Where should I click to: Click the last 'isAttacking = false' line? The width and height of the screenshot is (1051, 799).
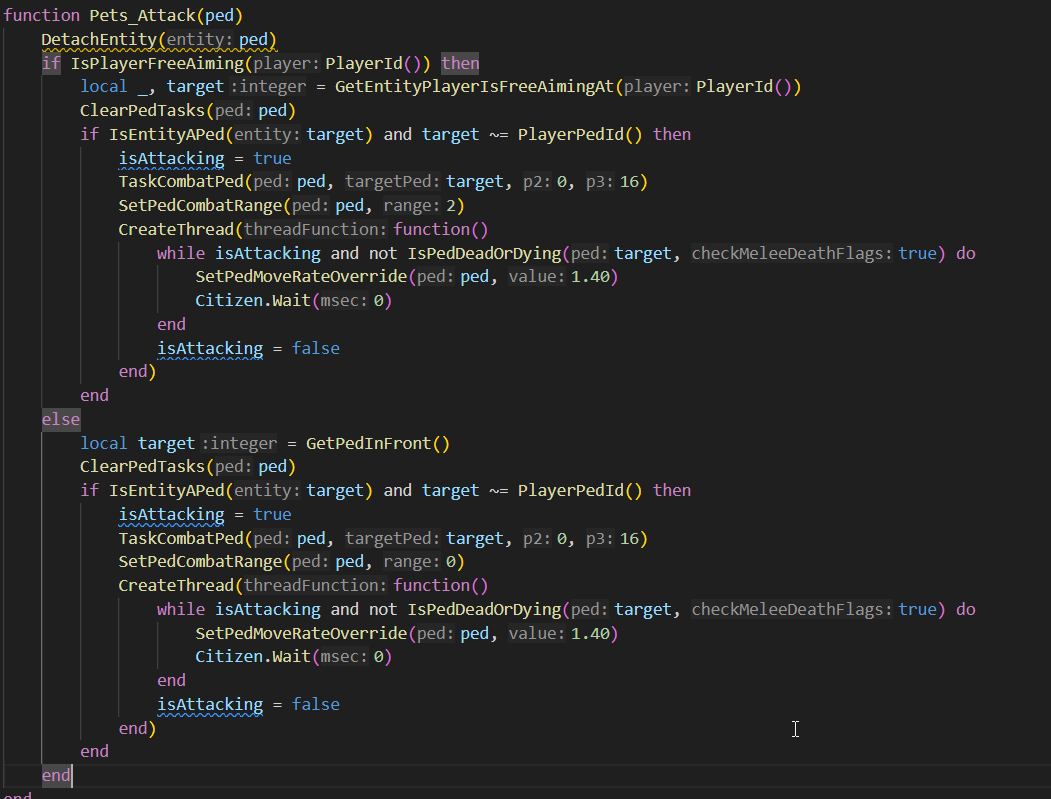pos(248,704)
